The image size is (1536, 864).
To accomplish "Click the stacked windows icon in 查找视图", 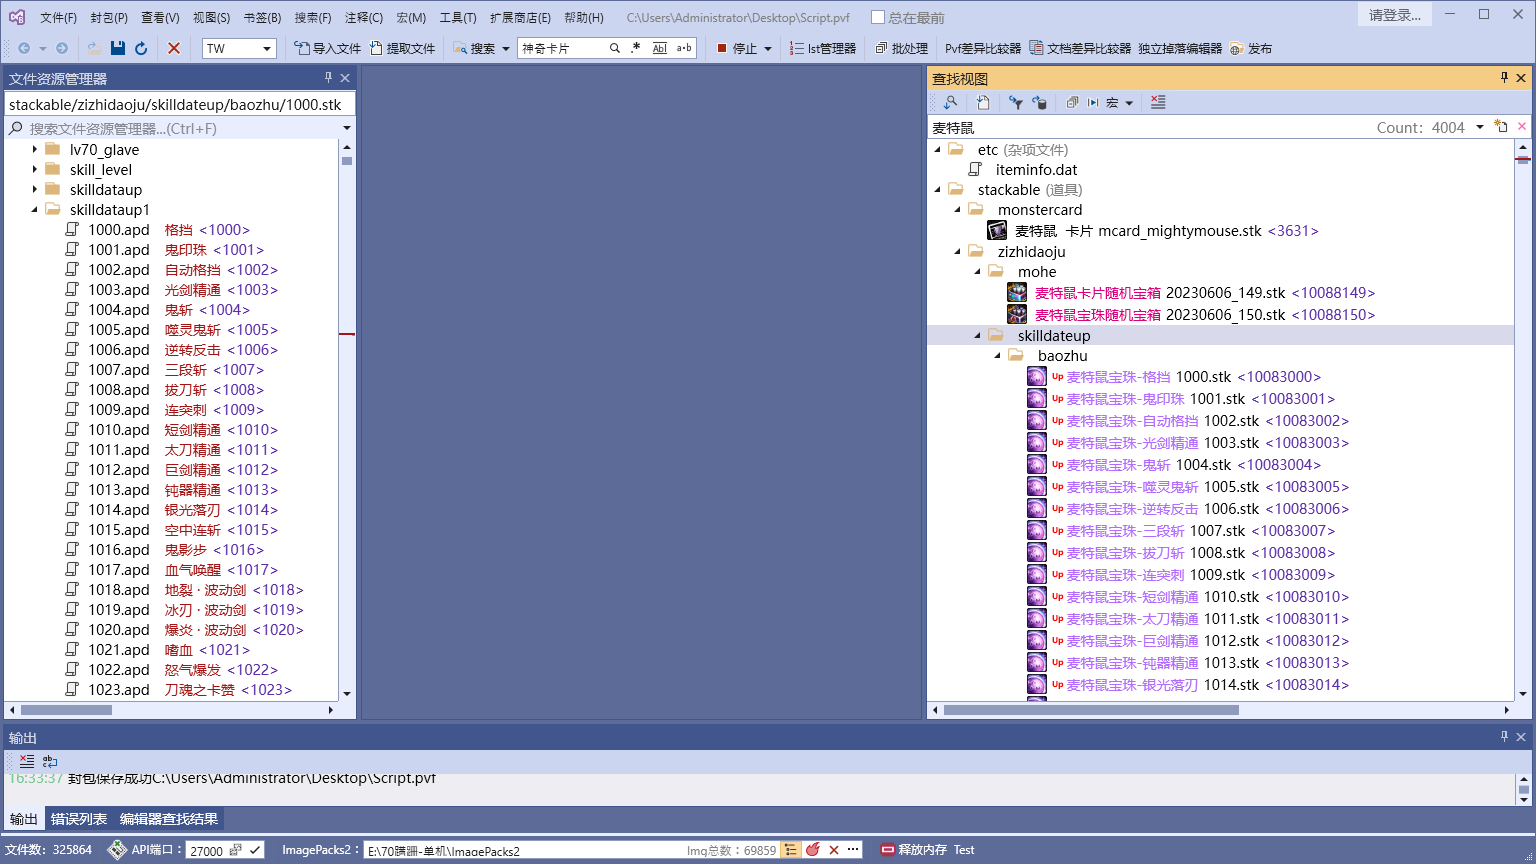I will [1072, 102].
